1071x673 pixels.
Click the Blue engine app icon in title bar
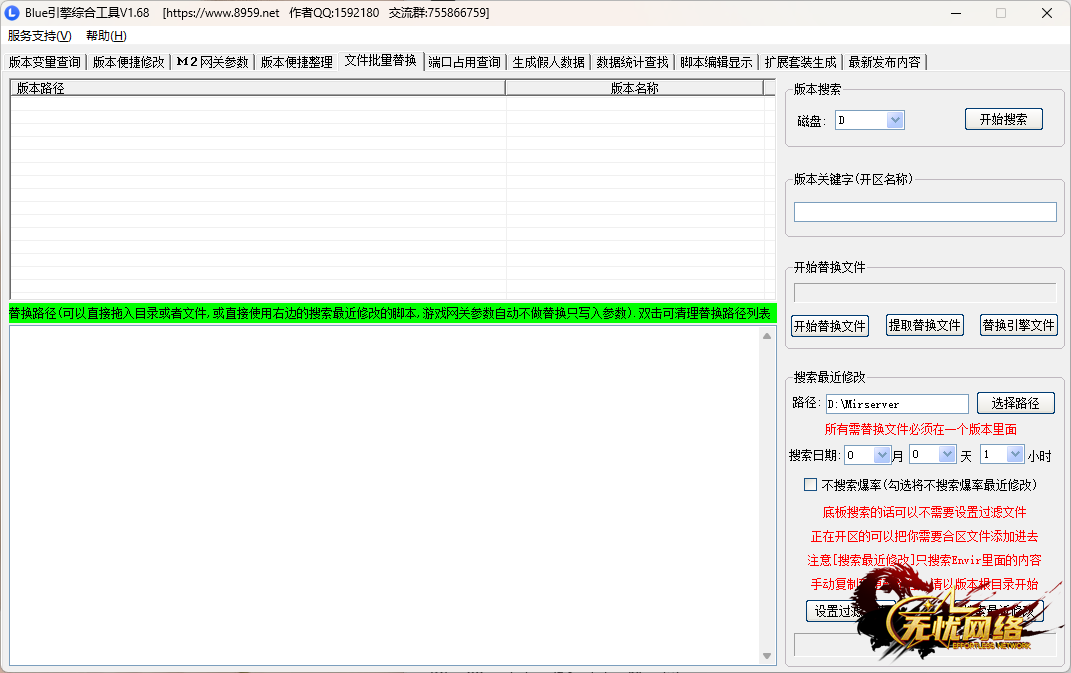click(13, 13)
